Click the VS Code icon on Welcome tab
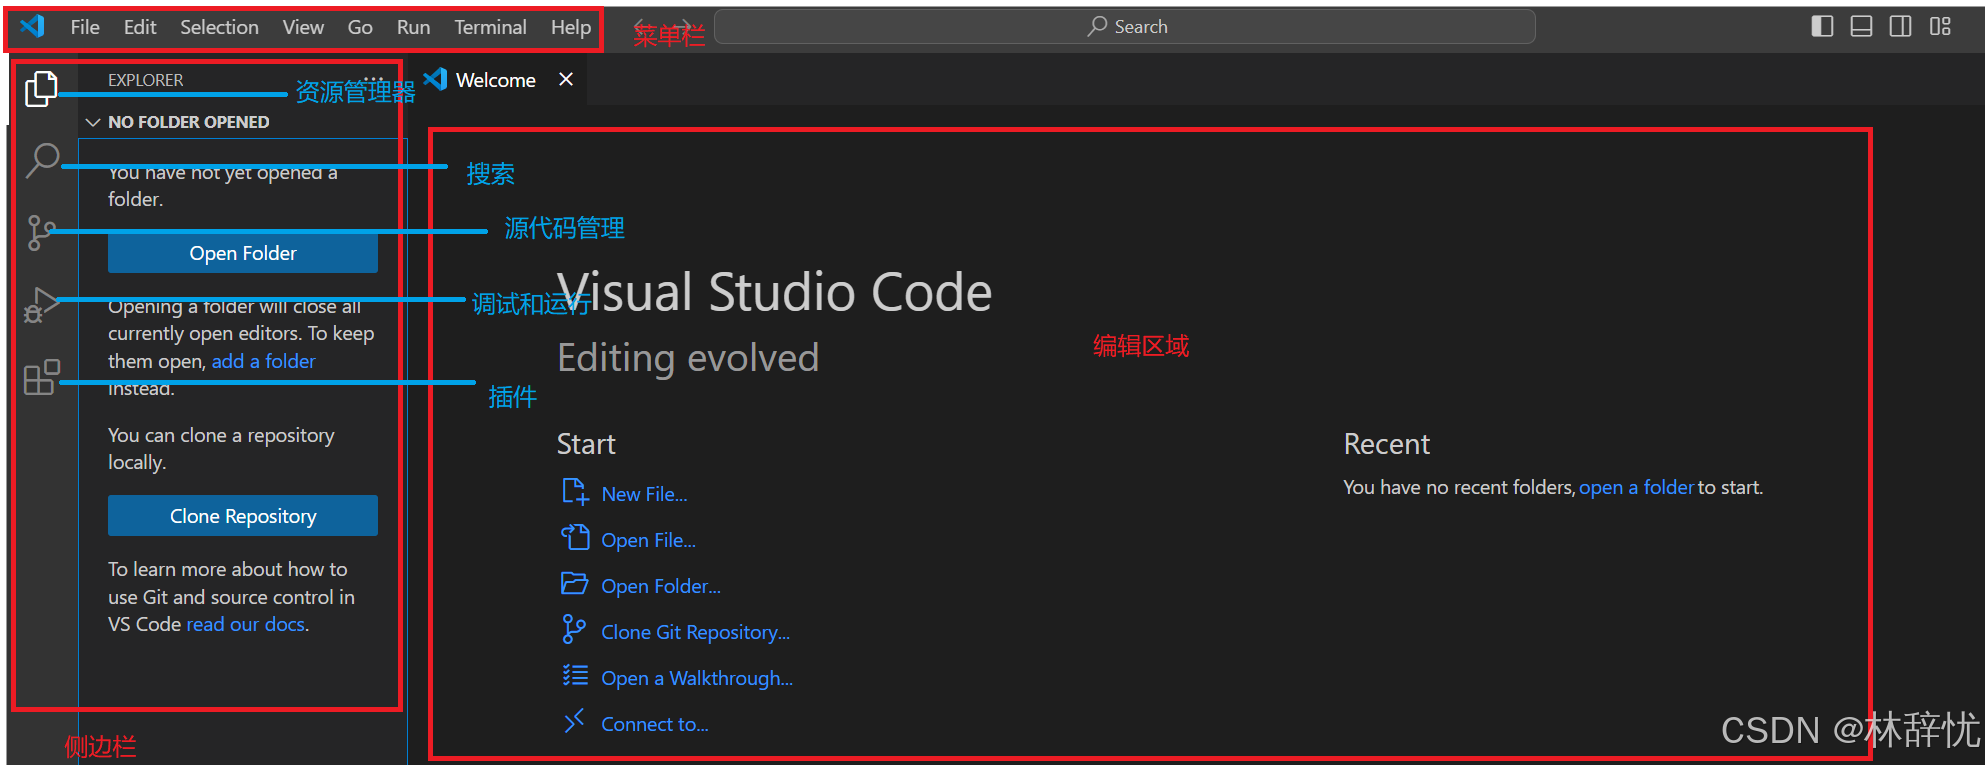 pyautogui.click(x=435, y=79)
